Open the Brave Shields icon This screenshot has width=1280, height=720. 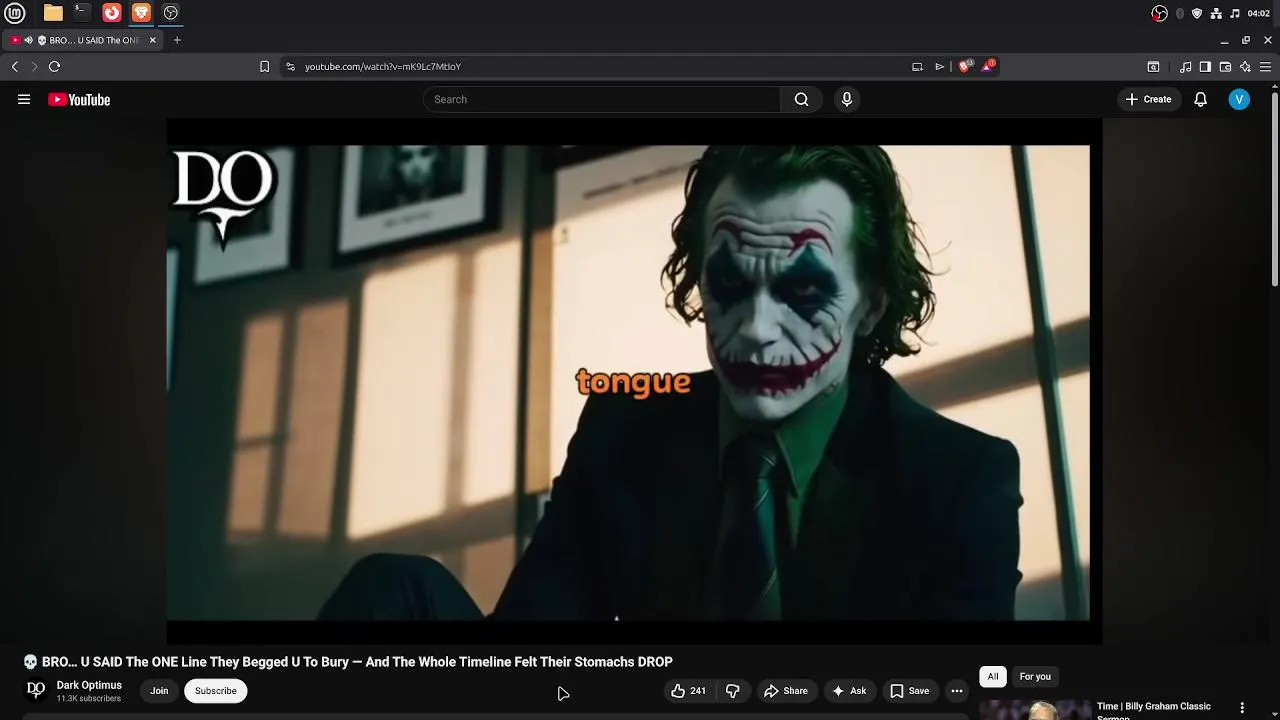965,66
